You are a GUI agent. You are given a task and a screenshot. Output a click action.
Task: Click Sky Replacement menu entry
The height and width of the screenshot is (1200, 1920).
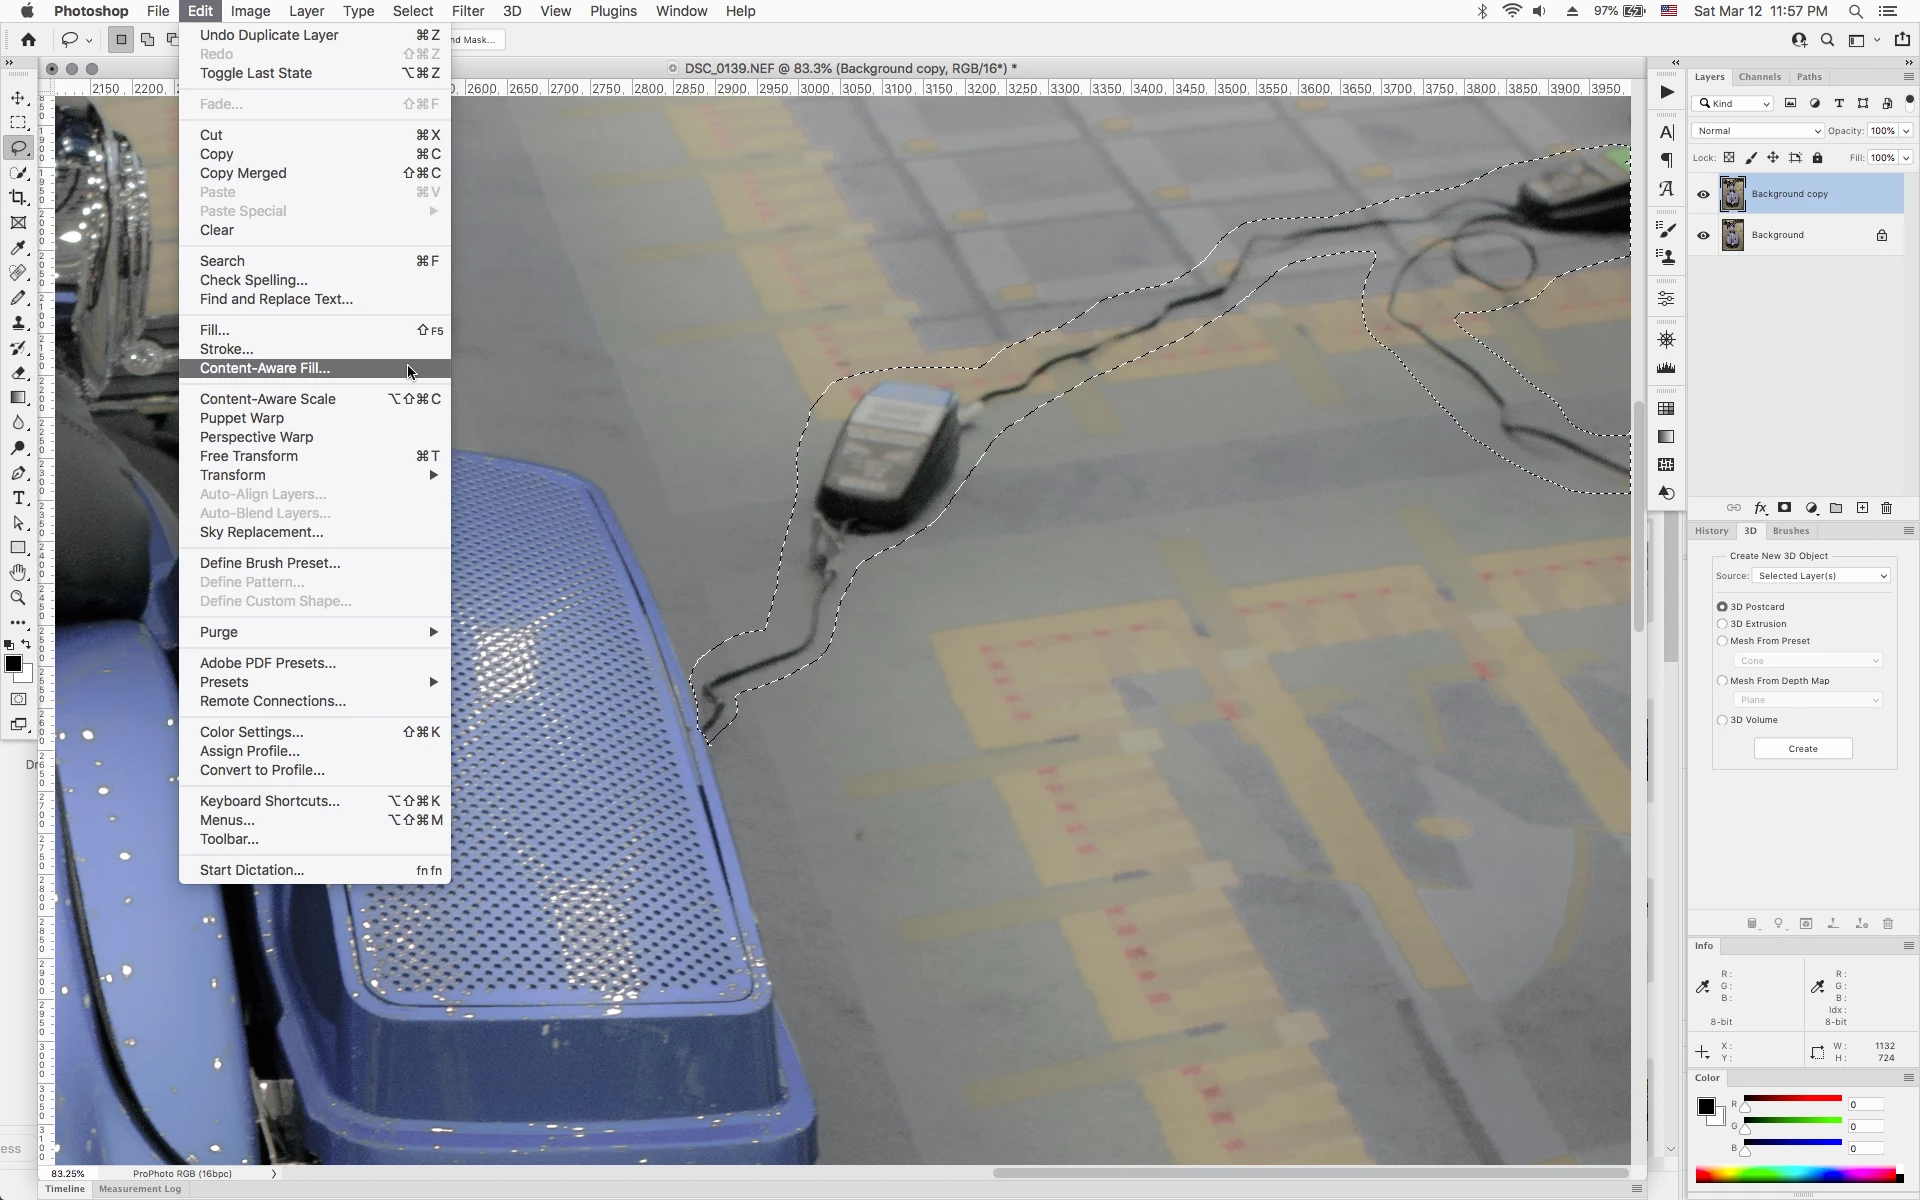pos(261,532)
